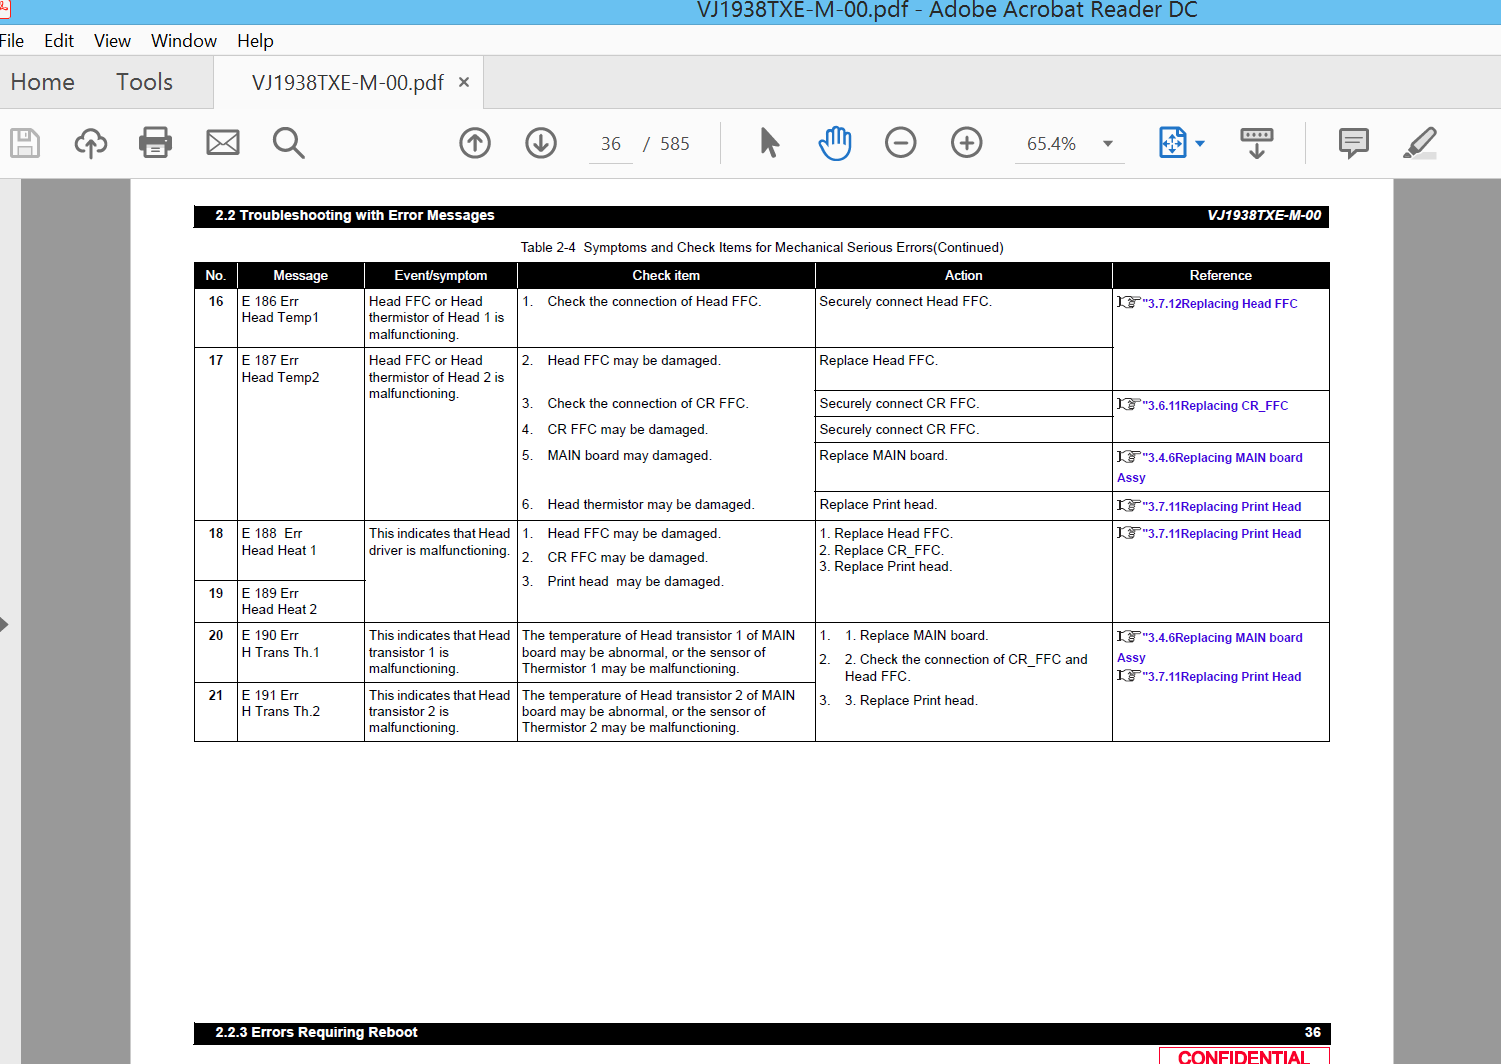Screen dimensions: 1501x1064
Task: Click the 'Reference' column header
Action: (1220, 275)
